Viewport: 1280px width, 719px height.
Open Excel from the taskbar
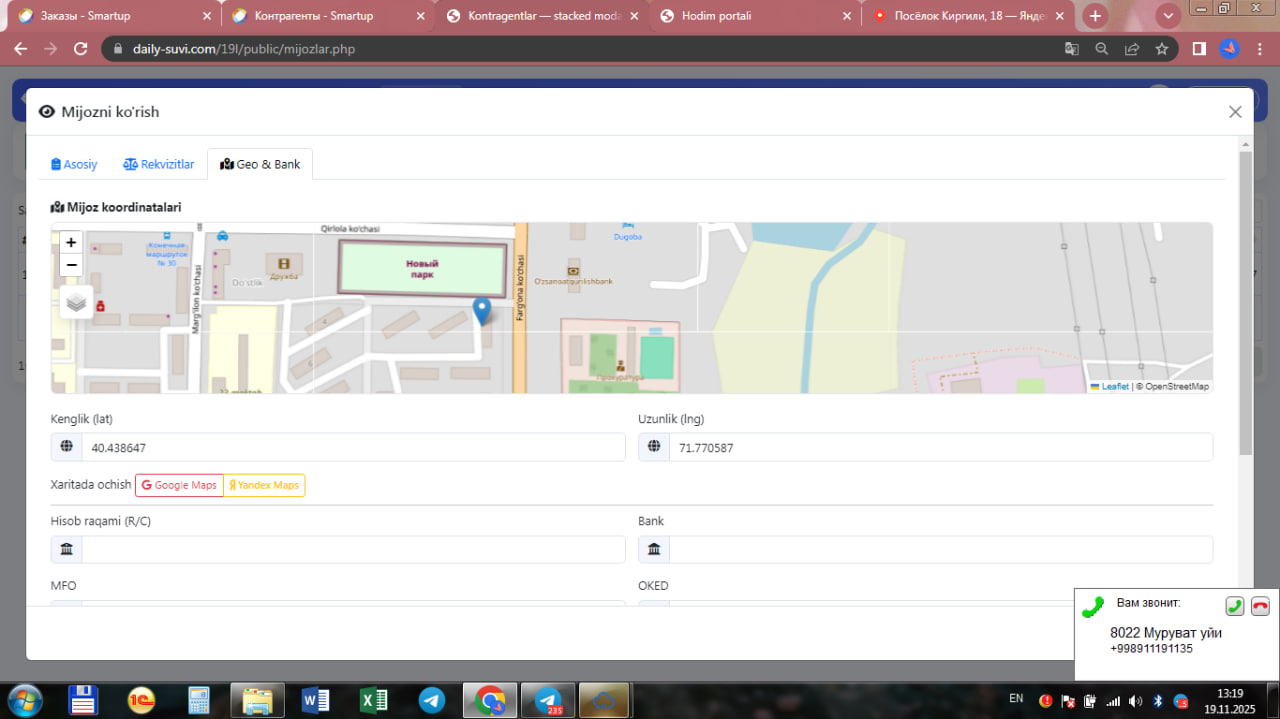374,700
